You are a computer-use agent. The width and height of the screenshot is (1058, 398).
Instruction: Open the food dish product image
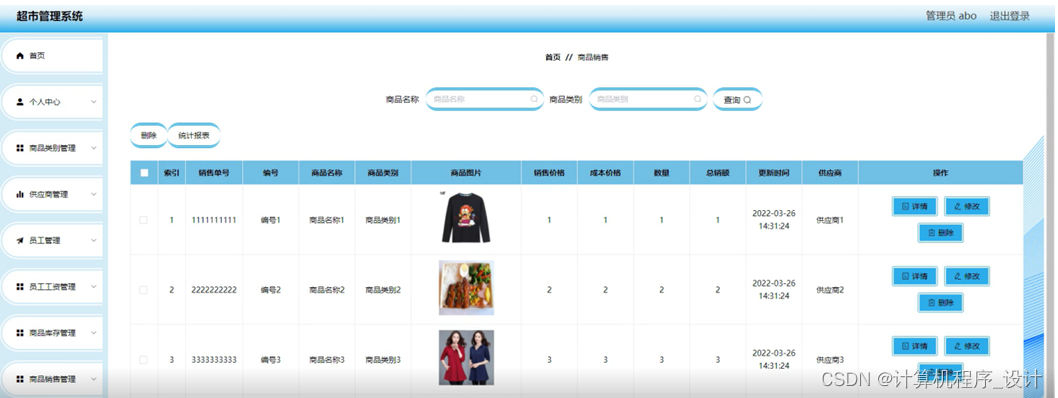pyautogui.click(x=466, y=288)
